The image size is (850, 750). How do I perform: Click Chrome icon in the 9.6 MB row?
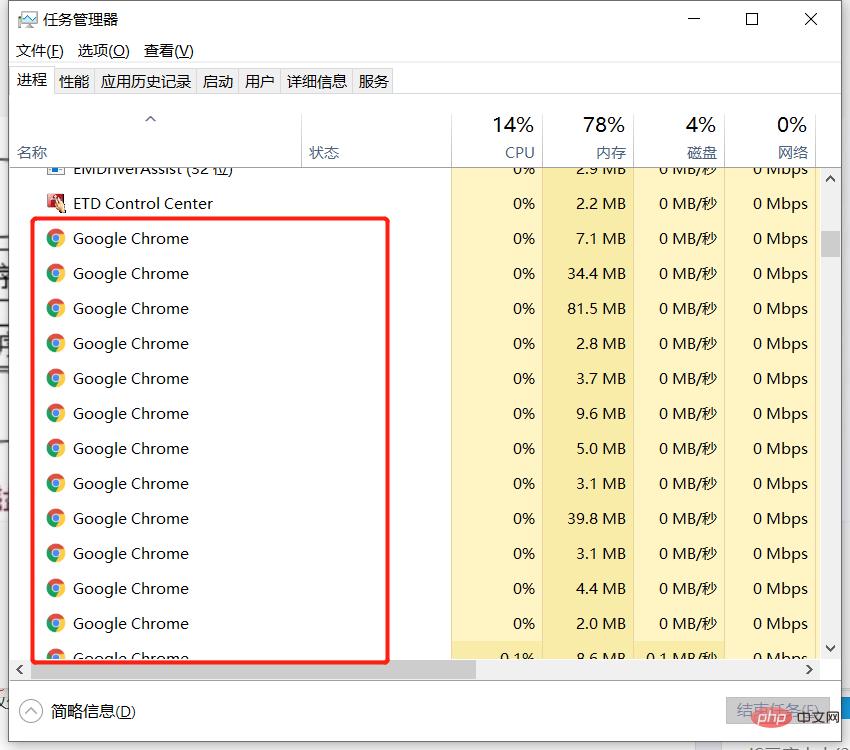56,413
